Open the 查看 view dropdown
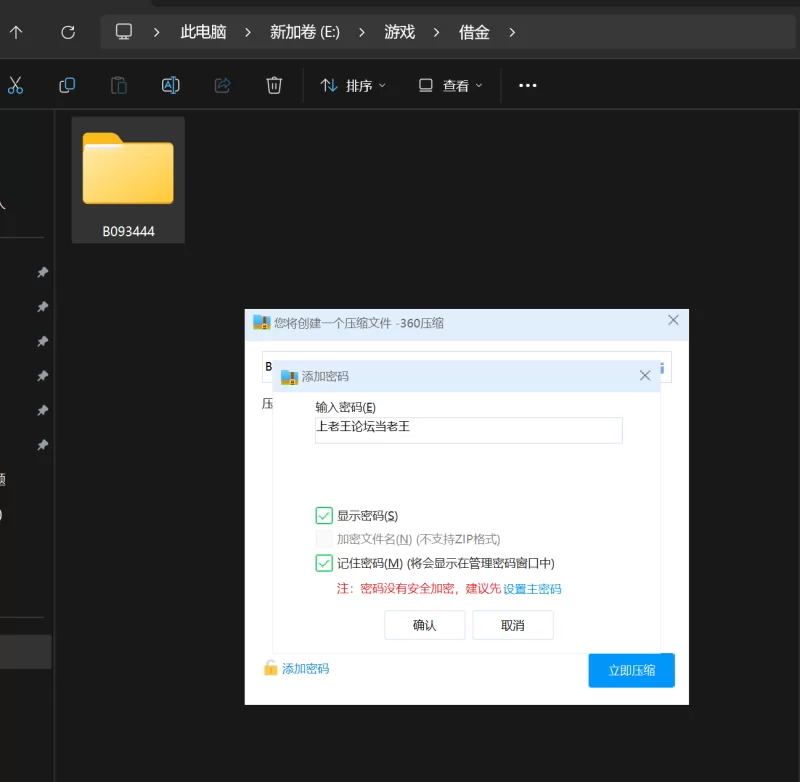Image resolution: width=800 pixels, height=782 pixels. (x=450, y=85)
